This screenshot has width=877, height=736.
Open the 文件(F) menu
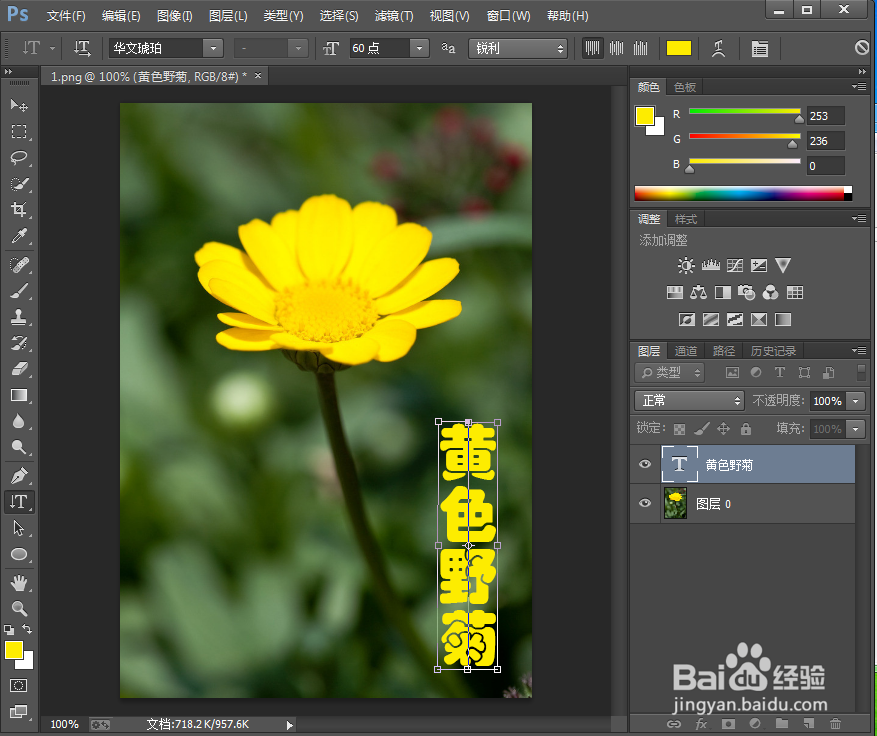point(66,16)
